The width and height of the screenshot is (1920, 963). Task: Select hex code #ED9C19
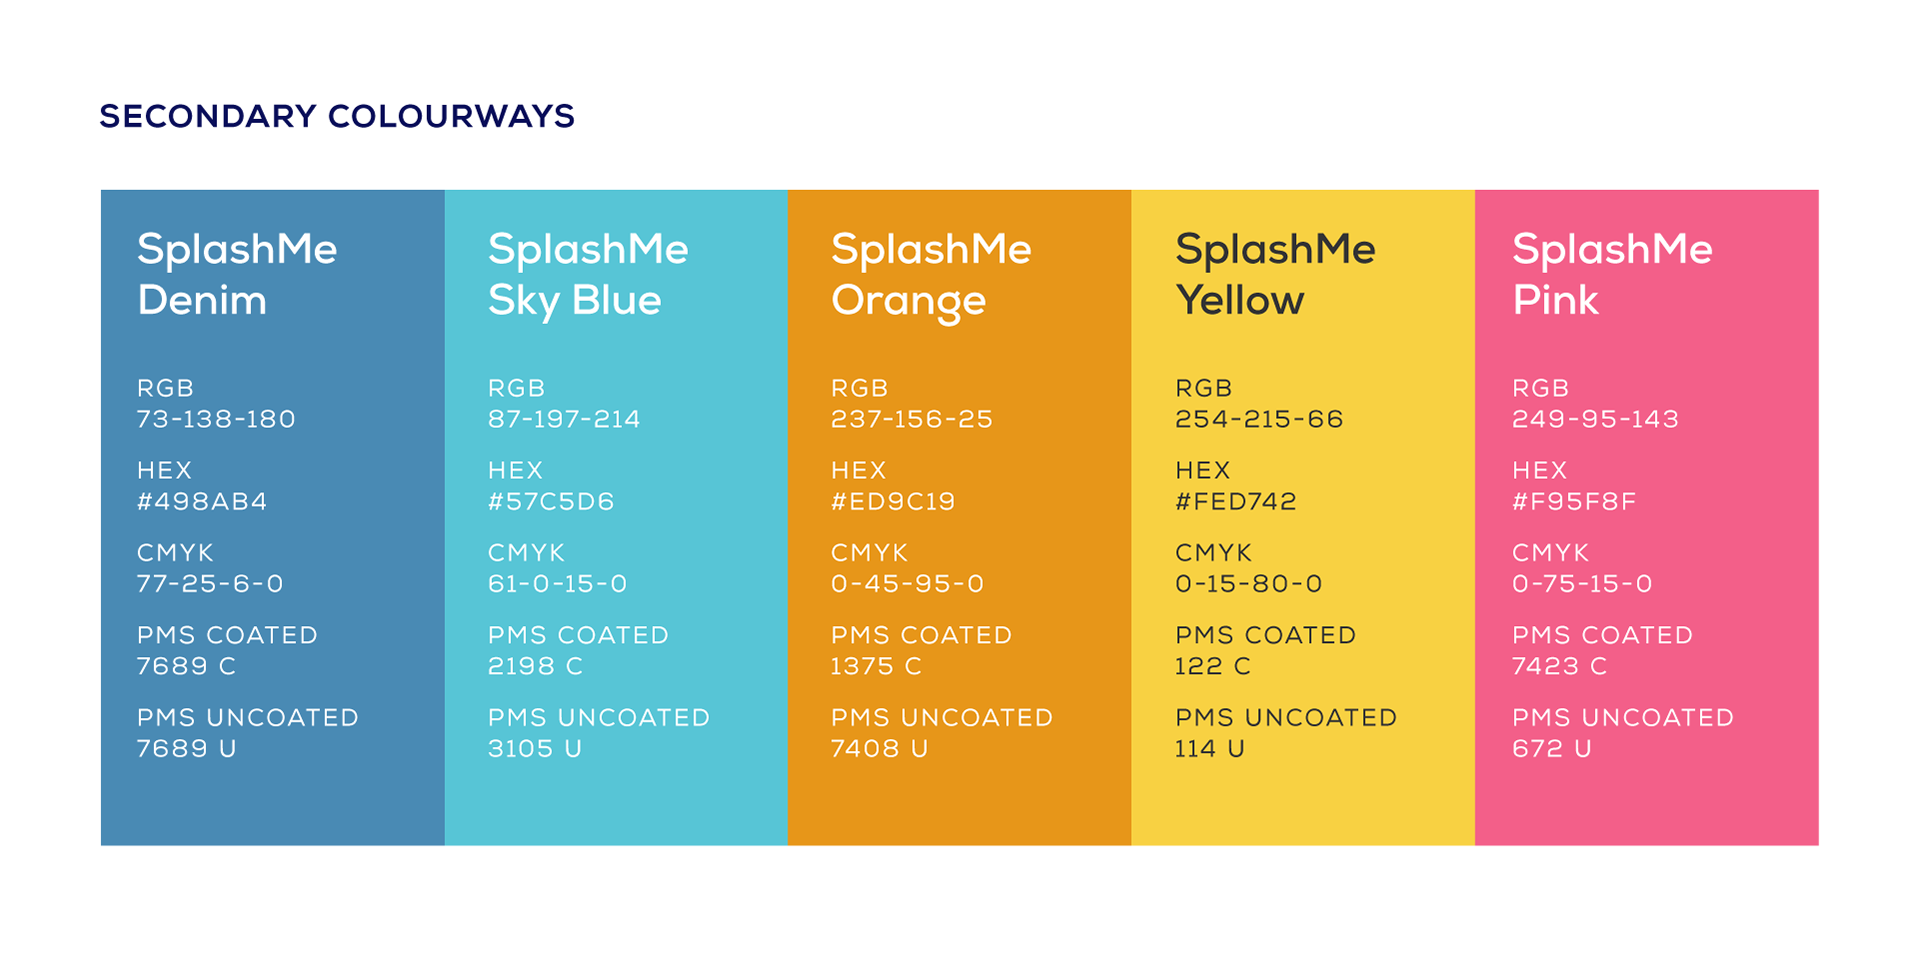(x=893, y=501)
